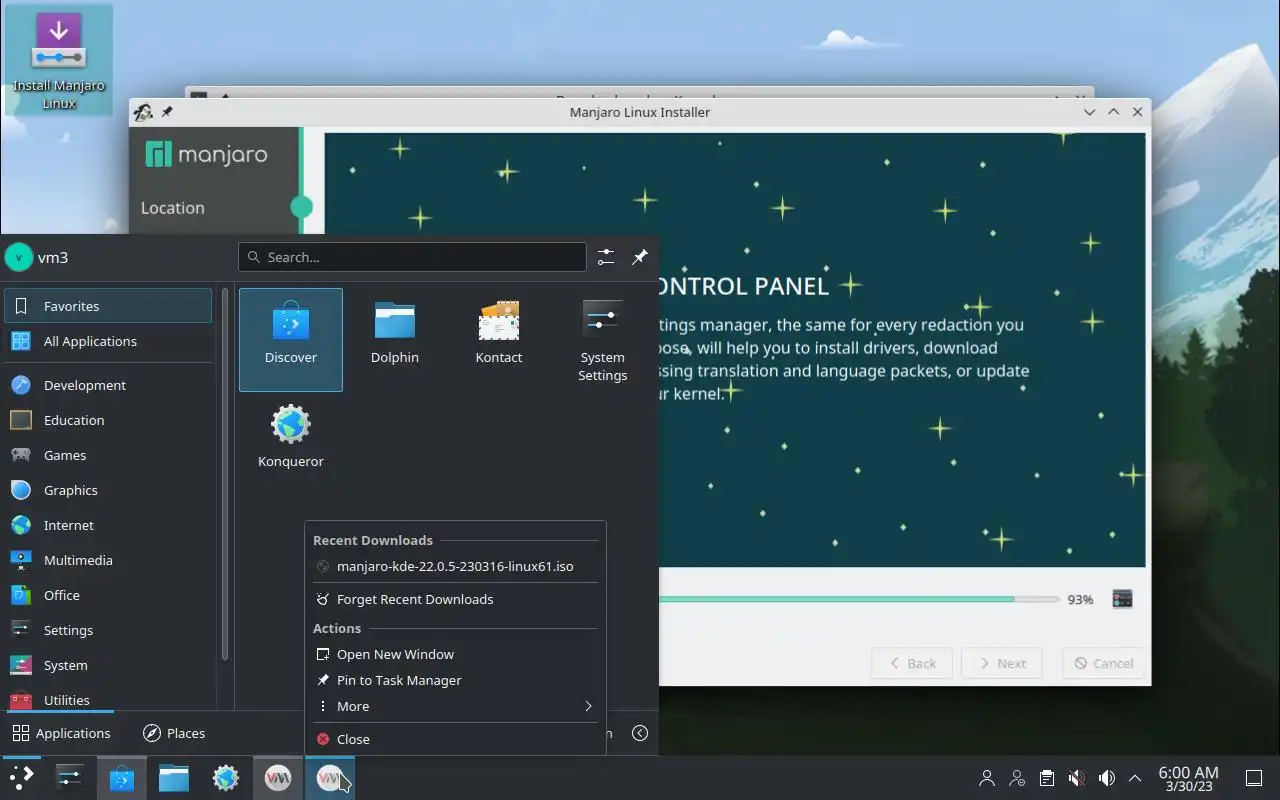
Task: Open System Settings tile in Favorites grid
Action: tap(603, 340)
